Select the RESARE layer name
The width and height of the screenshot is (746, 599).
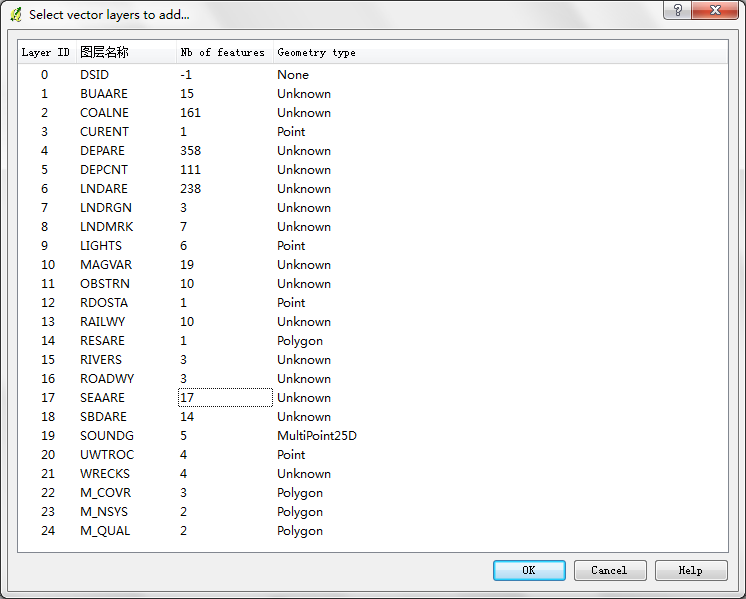[x=102, y=341]
